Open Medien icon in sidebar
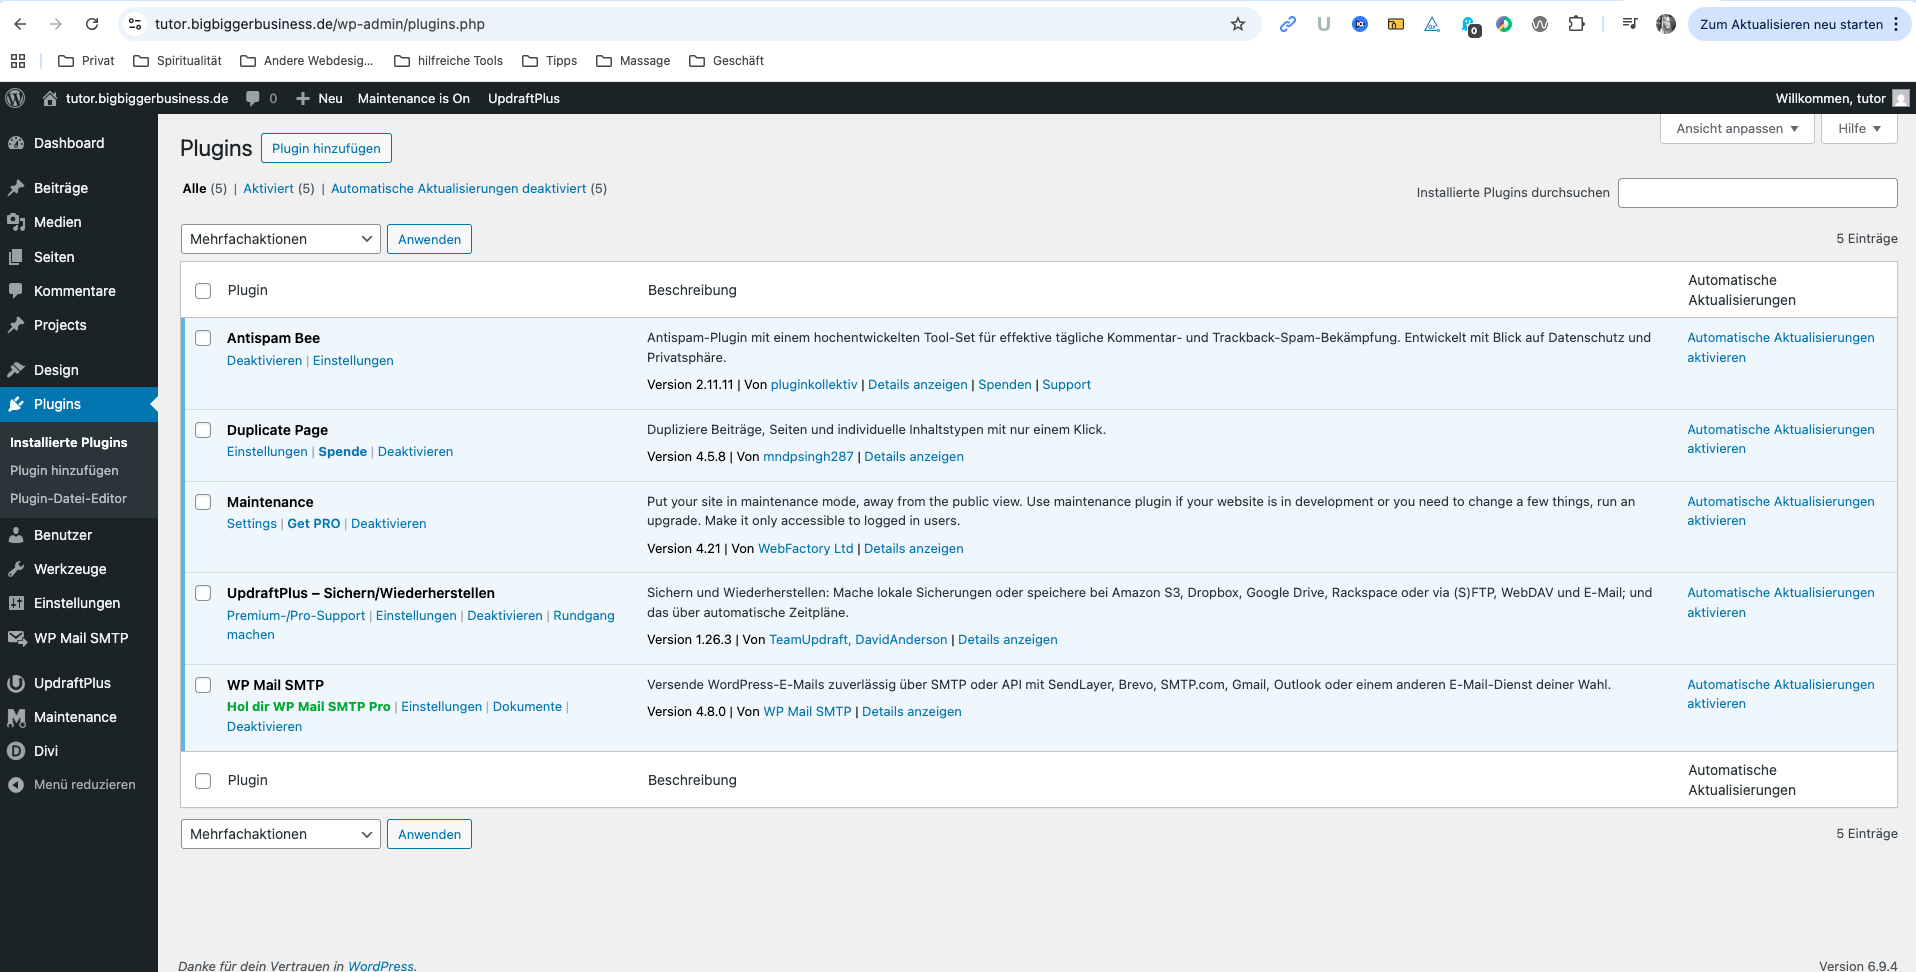1916x972 pixels. (16, 222)
